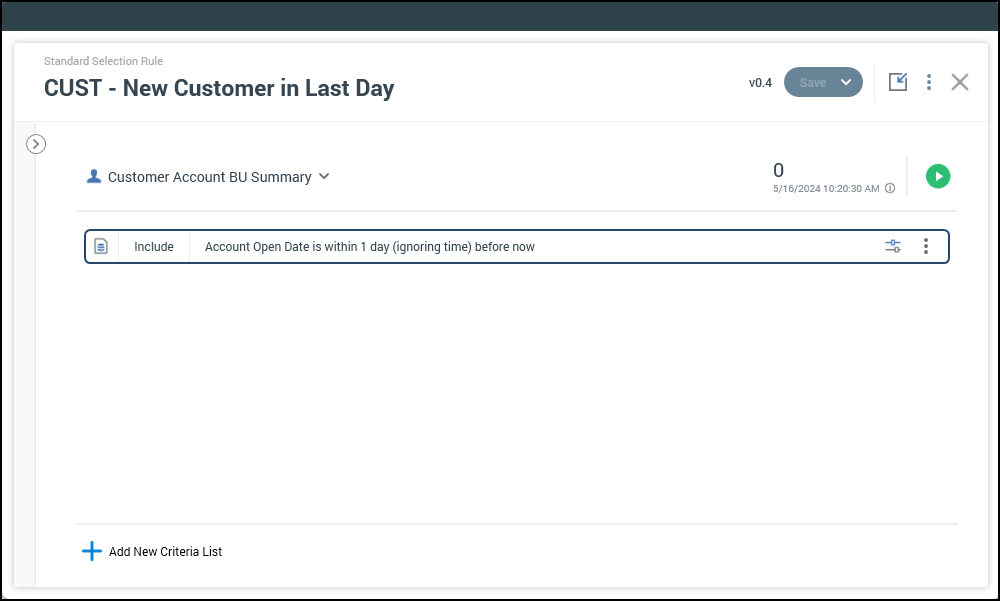Viewport: 1000px width, 601px height.
Task: Toggle the Include label on the criteria
Action: tap(154, 247)
